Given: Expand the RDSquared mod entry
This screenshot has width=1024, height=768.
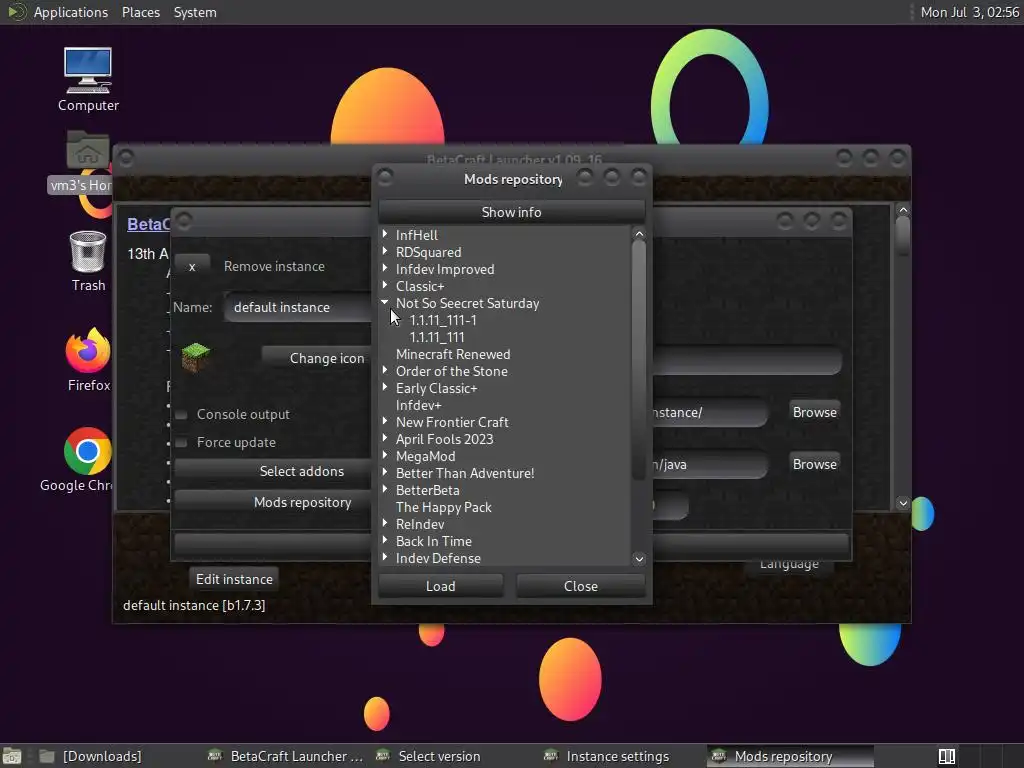Looking at the screenshot, I should pyautogui.click(x=385, y=251).
